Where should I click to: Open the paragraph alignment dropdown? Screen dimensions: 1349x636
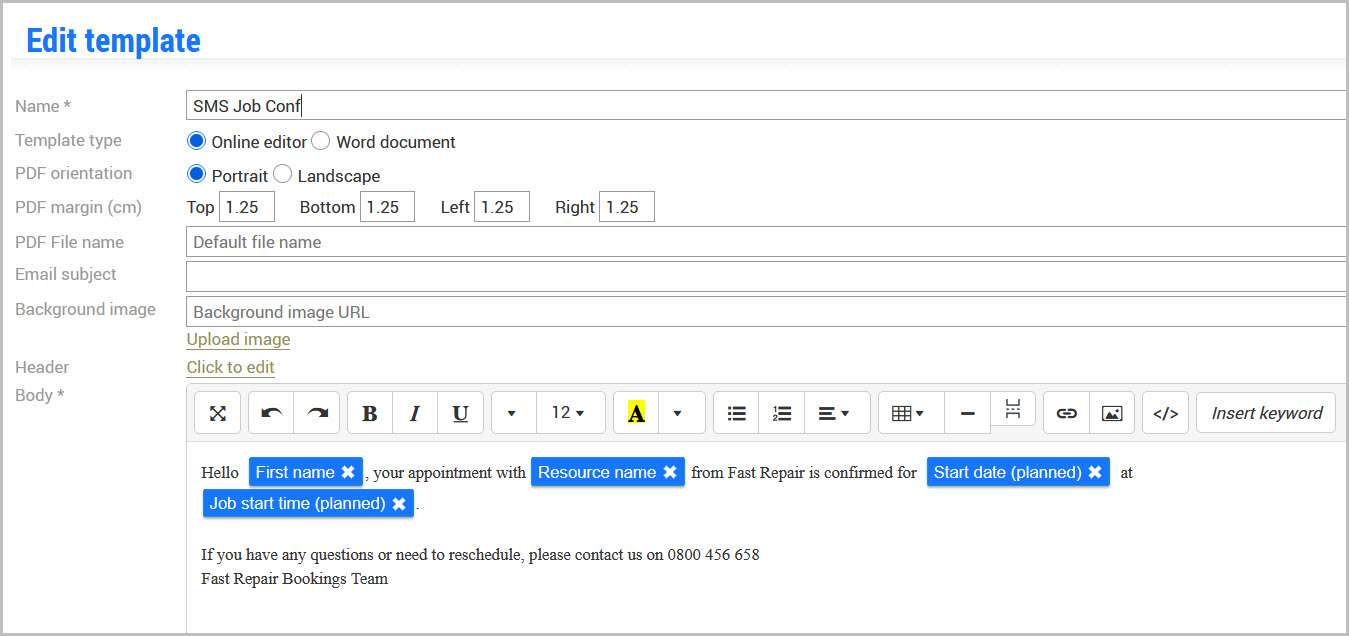pyautogui.click(x=837, y=413)
